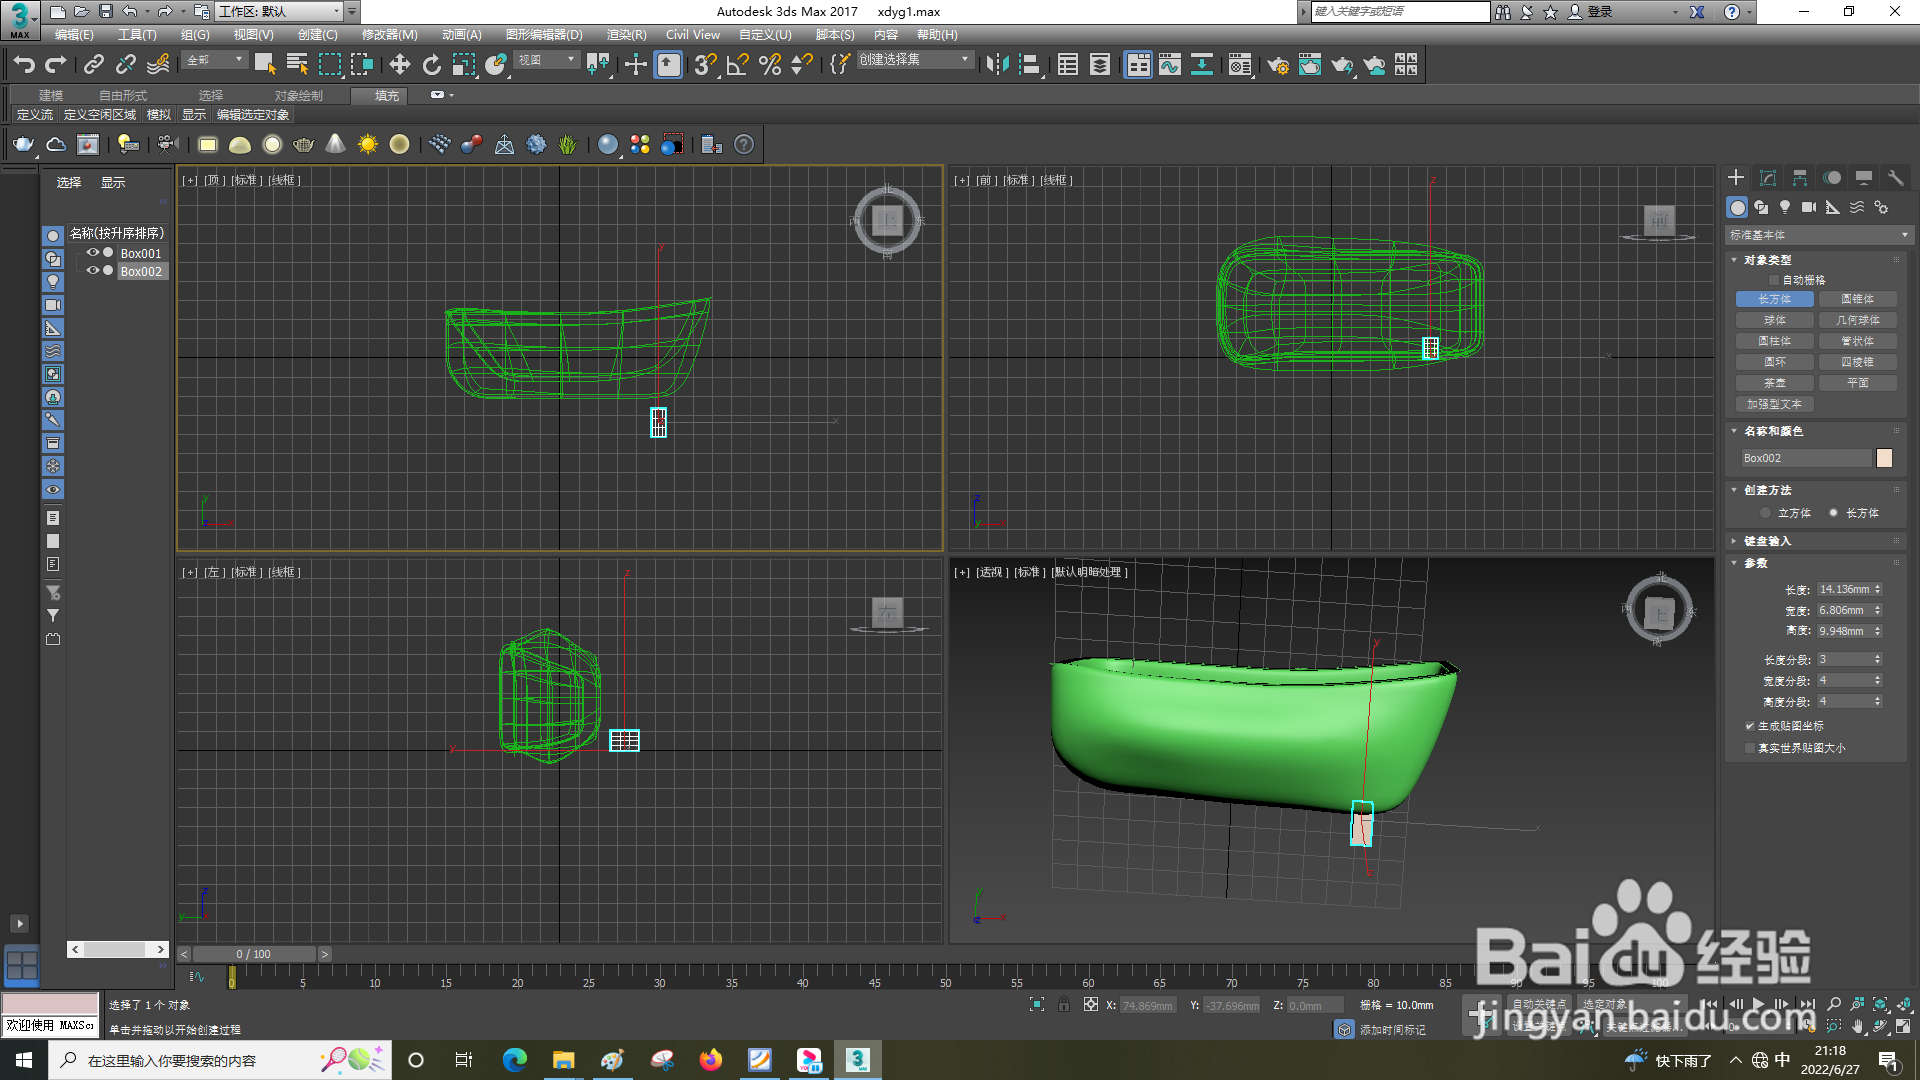Screen dimensions: 1920x1082
Task: Click the Box002 object color swatch
Action: pyautogui.click(x=1884, y=458)
